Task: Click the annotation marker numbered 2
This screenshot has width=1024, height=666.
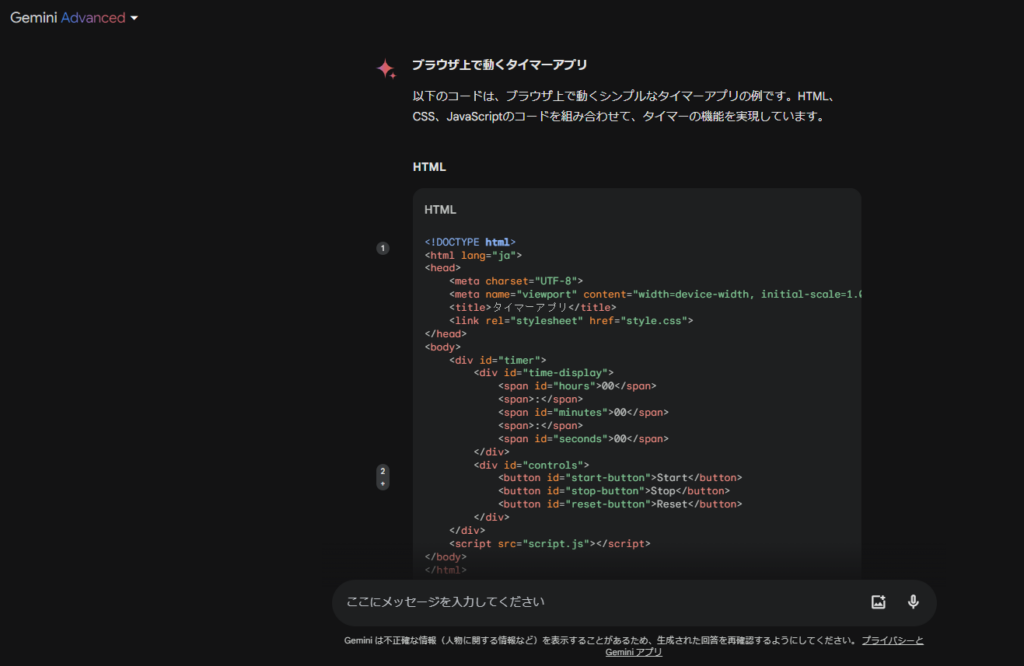Action: click(382, 471)
